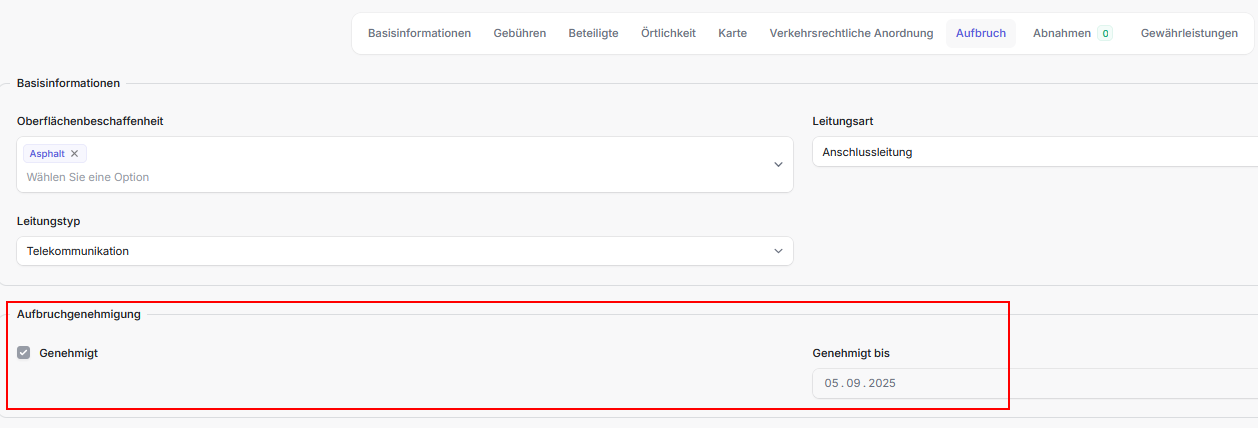Click the Genehmigt checkbox label text
The width and height of the screenshot is (1258, 428).
pos(68,353)
